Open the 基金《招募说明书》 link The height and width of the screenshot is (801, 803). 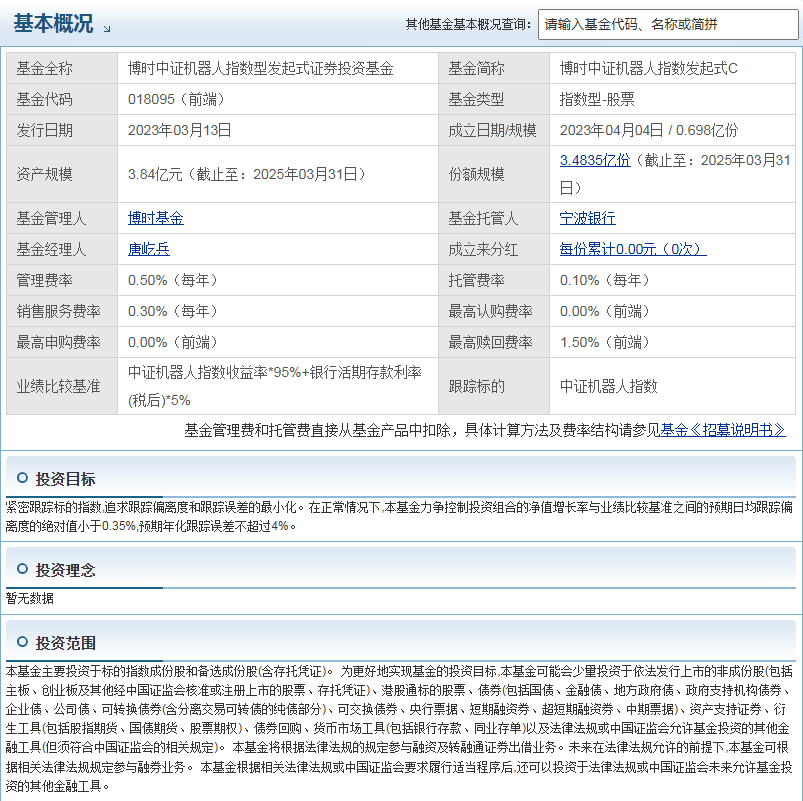click(x=723, y=430)
